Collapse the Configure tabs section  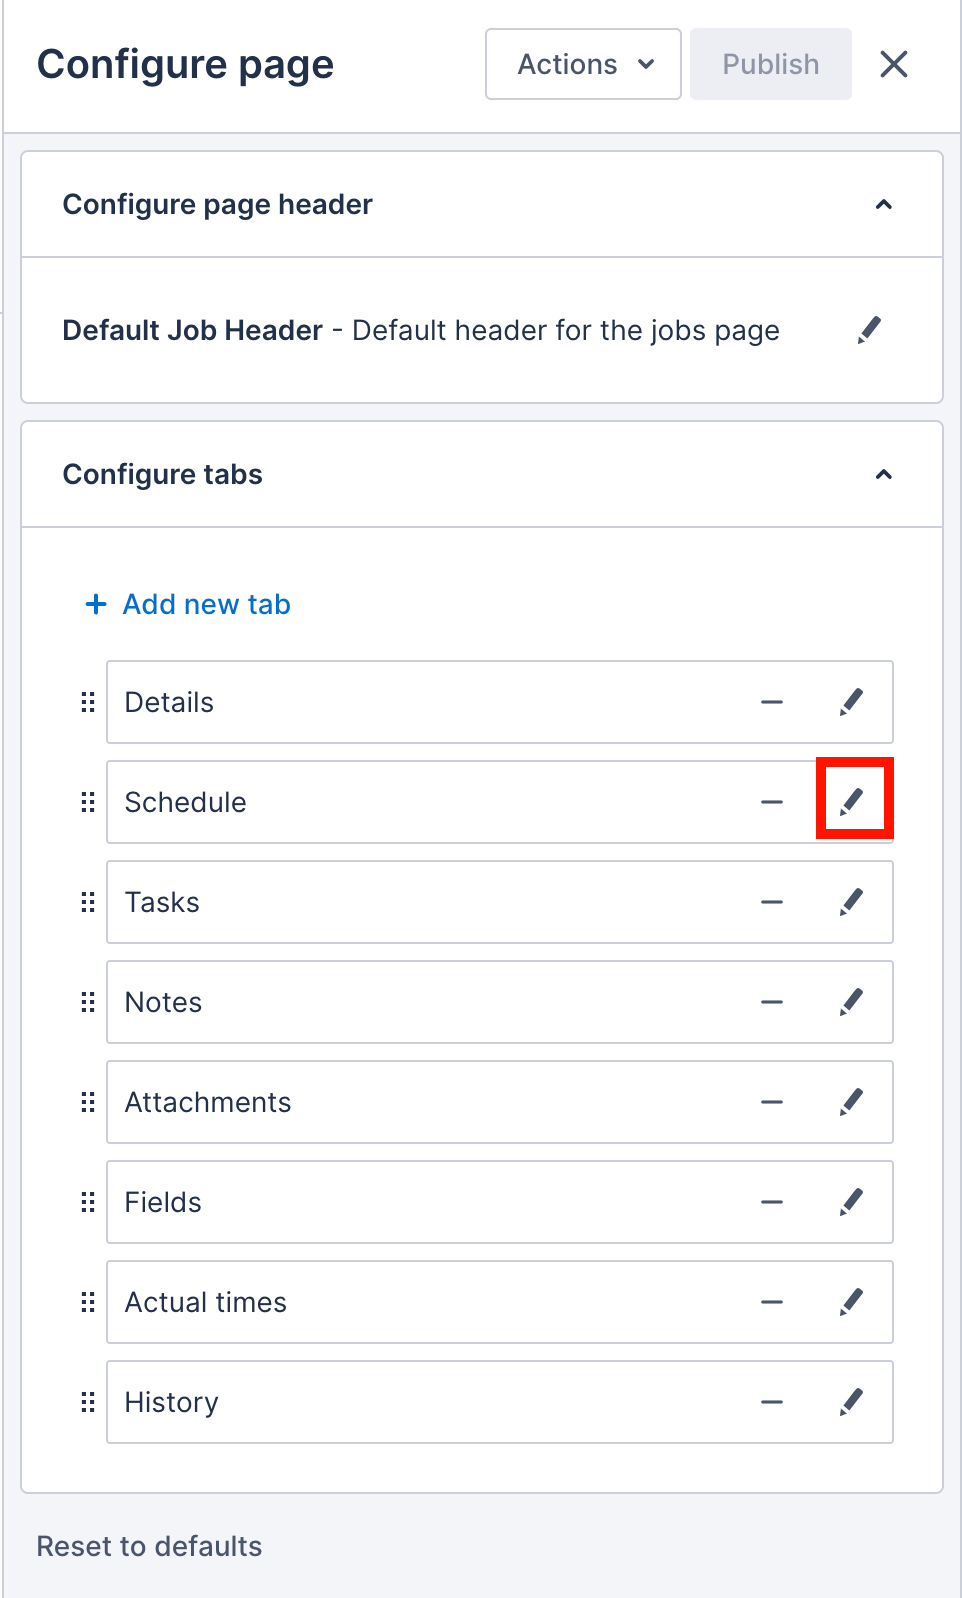tap(883, 475)
